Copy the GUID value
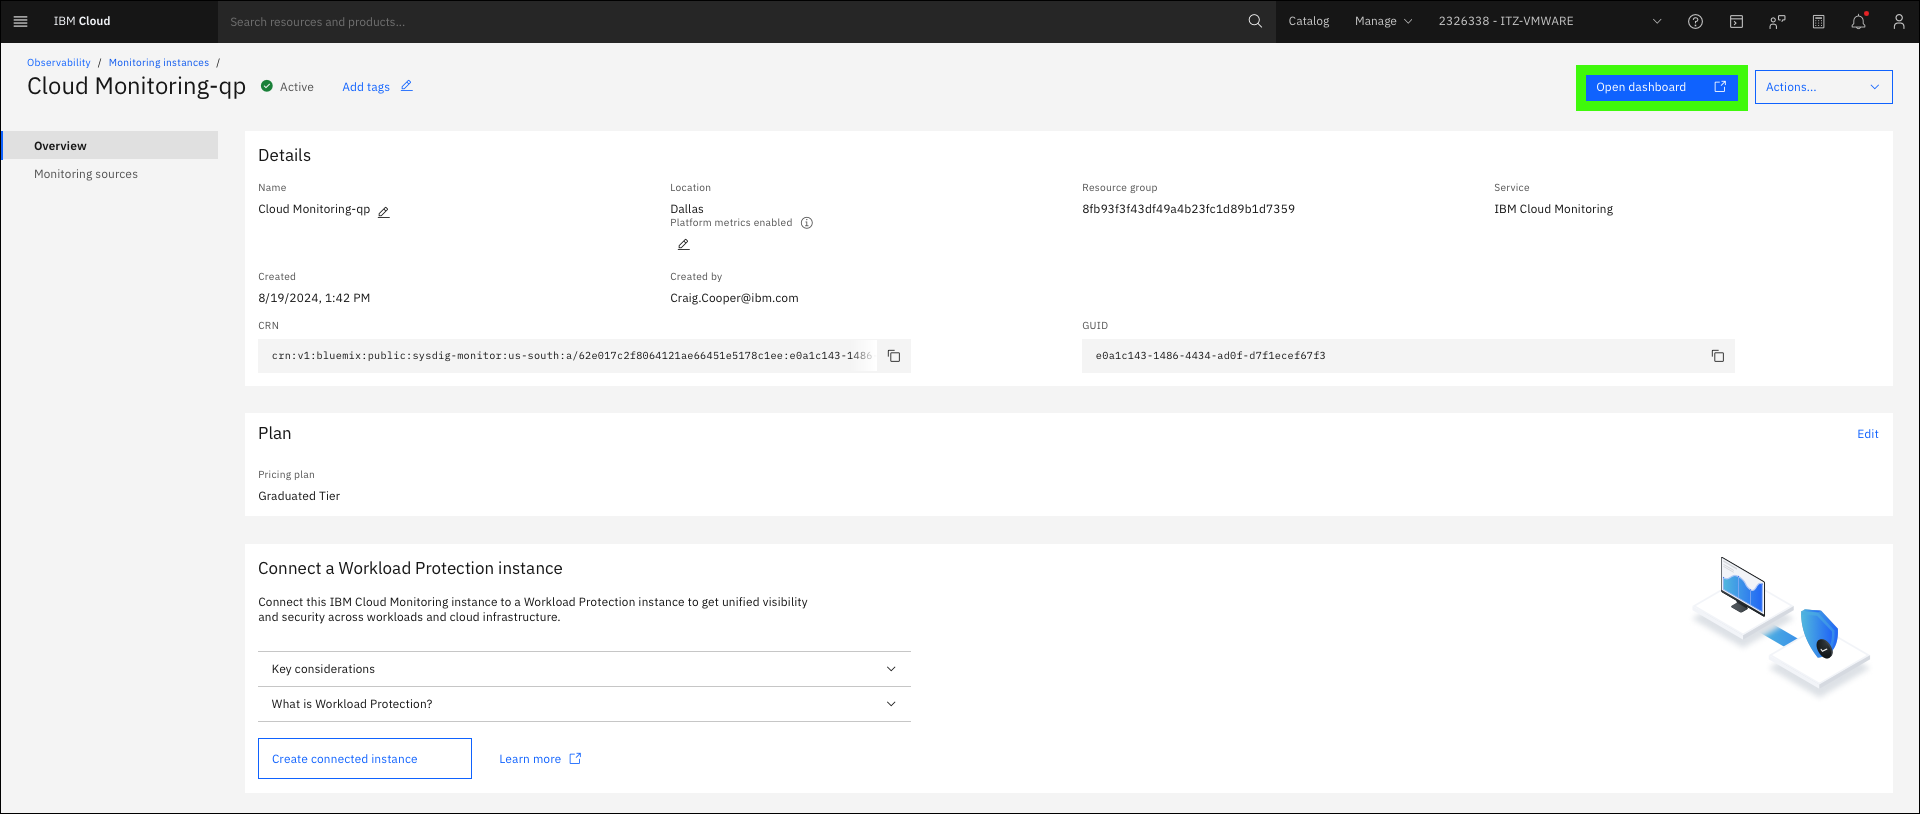Viewport: 1920px width, 814px height. 1717,356
